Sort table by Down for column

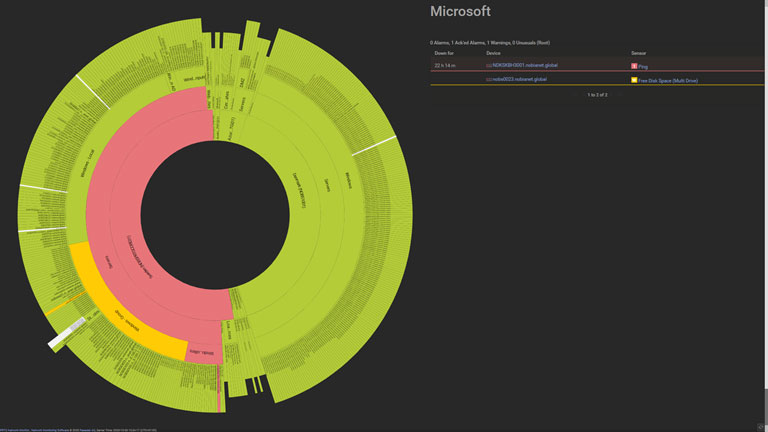pyautogui.click(x=444, y=52)
